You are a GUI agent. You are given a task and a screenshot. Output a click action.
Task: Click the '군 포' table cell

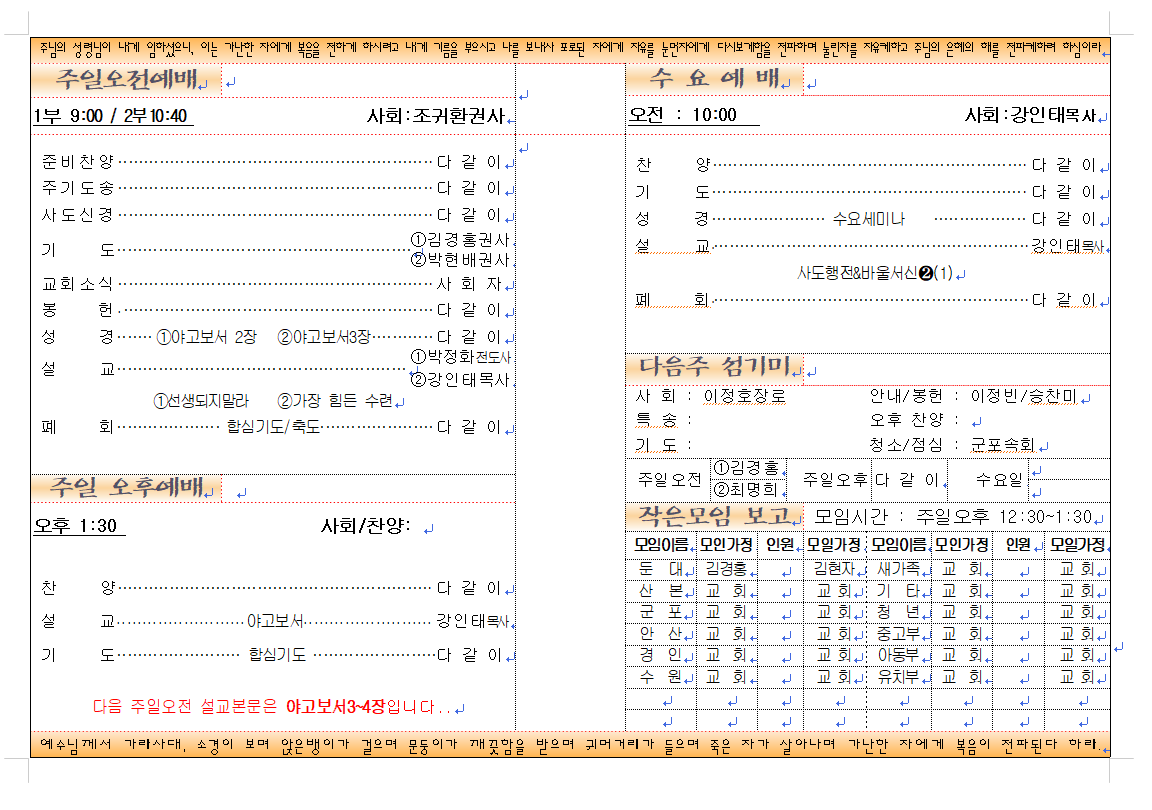660,612
